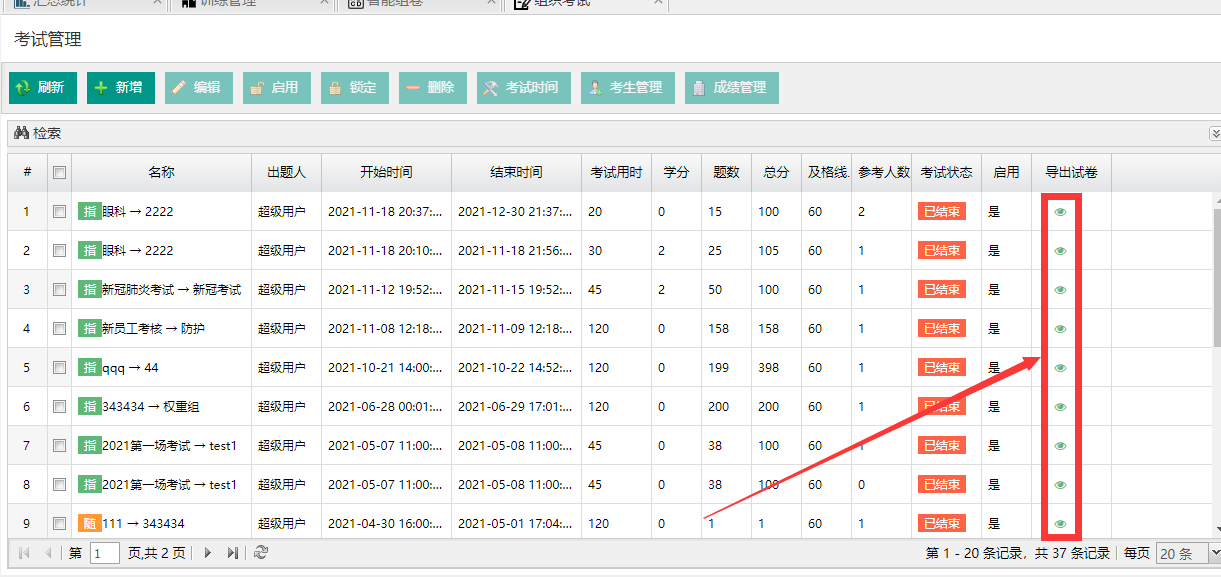This screenshot has width=1221, height=577.
Task: Add a new exam with 新增
Action: pos(120,88)
